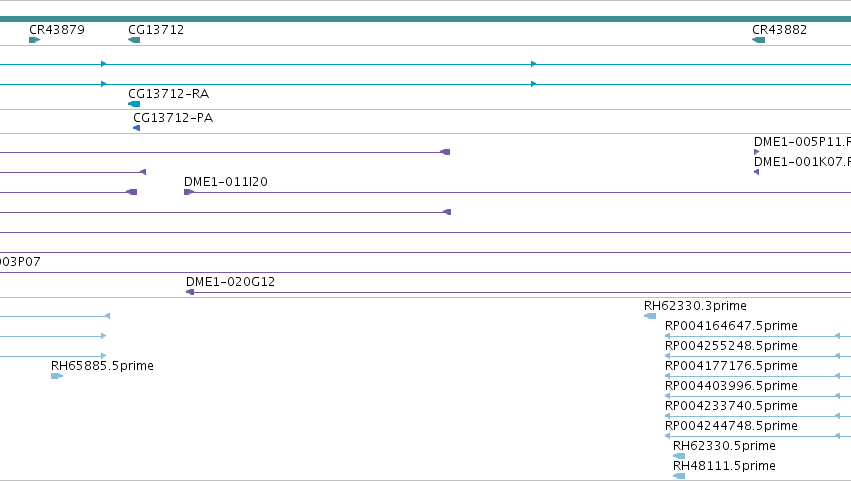This screenshot has width=851, height=481.
Task: Click the RP004403996.5prime label
Action: (732, 386)
